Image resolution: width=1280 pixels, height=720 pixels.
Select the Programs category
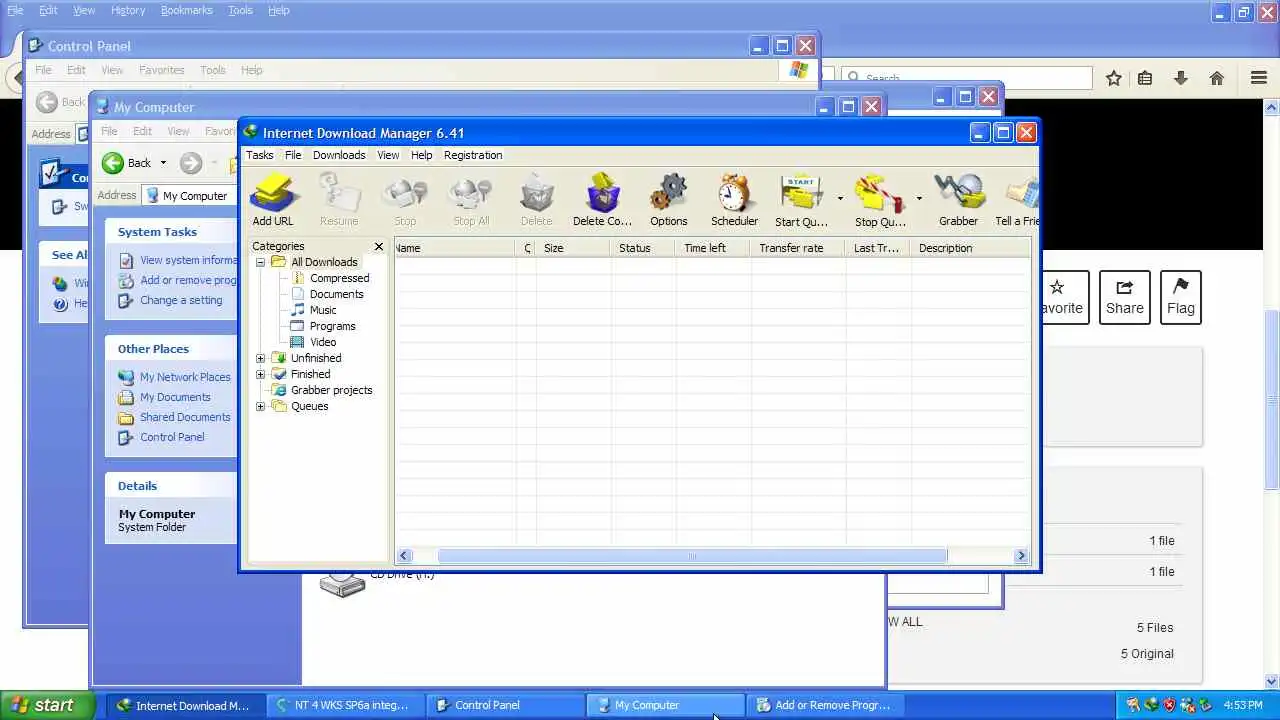pos(332,326)
